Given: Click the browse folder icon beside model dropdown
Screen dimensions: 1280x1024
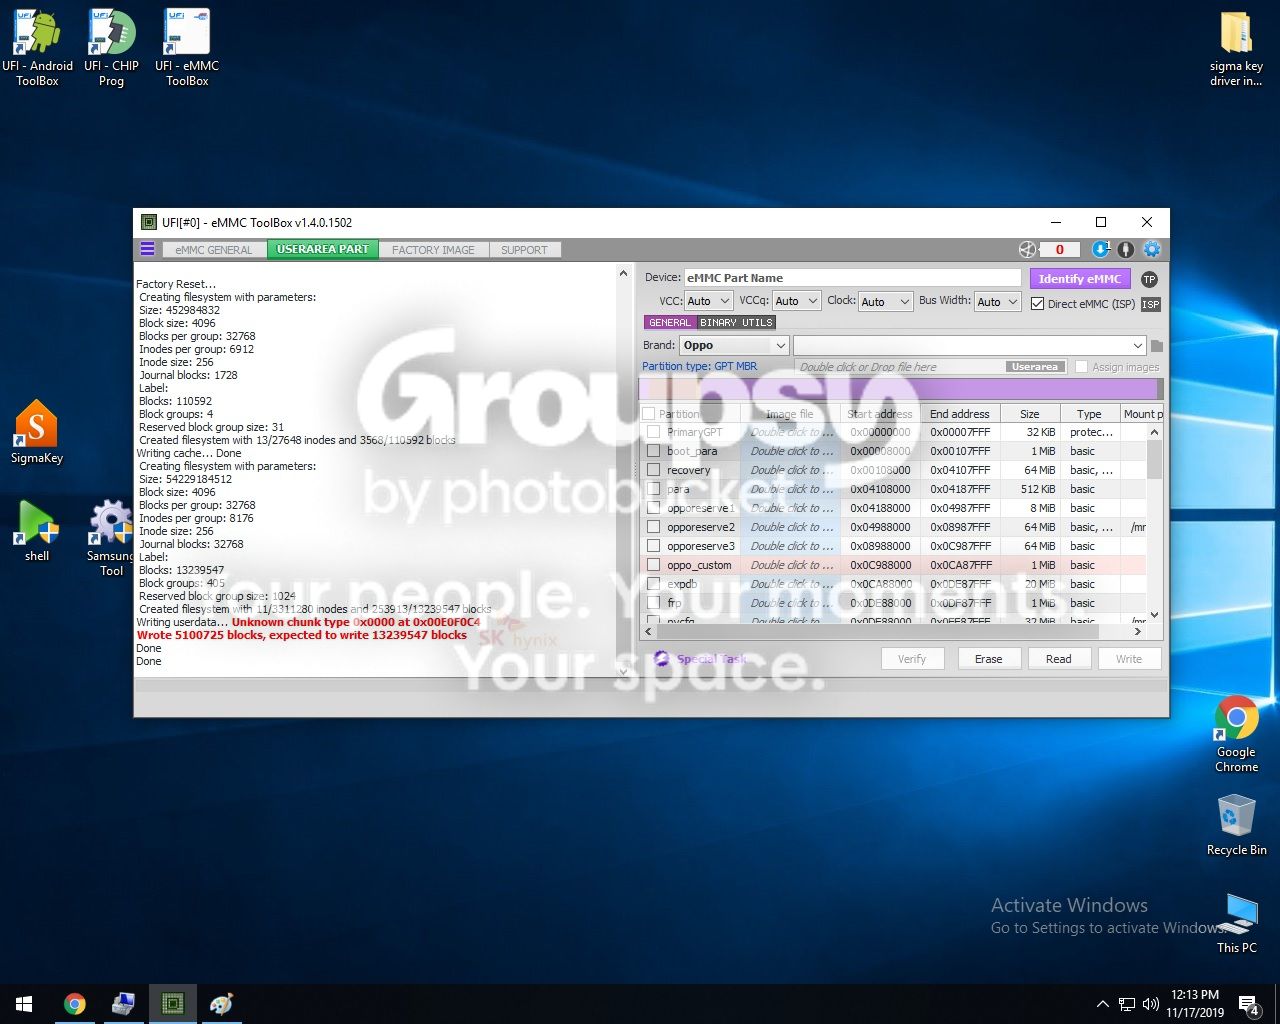Looking at the screenshot, I should pyautogui.click(x=1157, y=346).
